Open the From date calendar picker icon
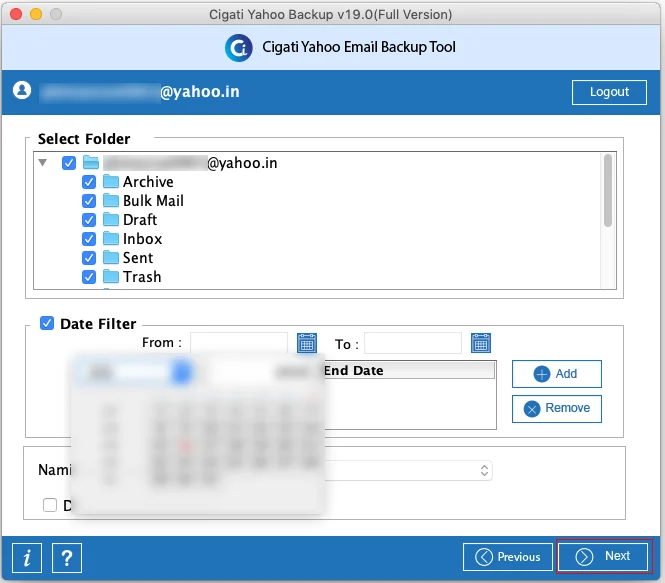The width and height of the screenshot is (665, 583). click(307, 343)
